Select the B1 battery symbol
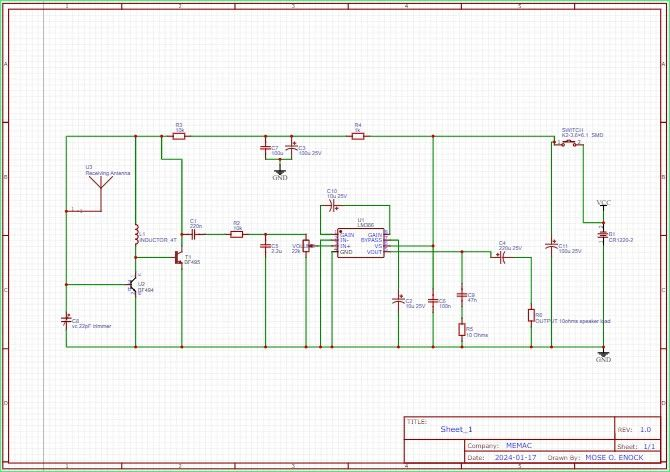670x472 pixels. tap(603, 235)
